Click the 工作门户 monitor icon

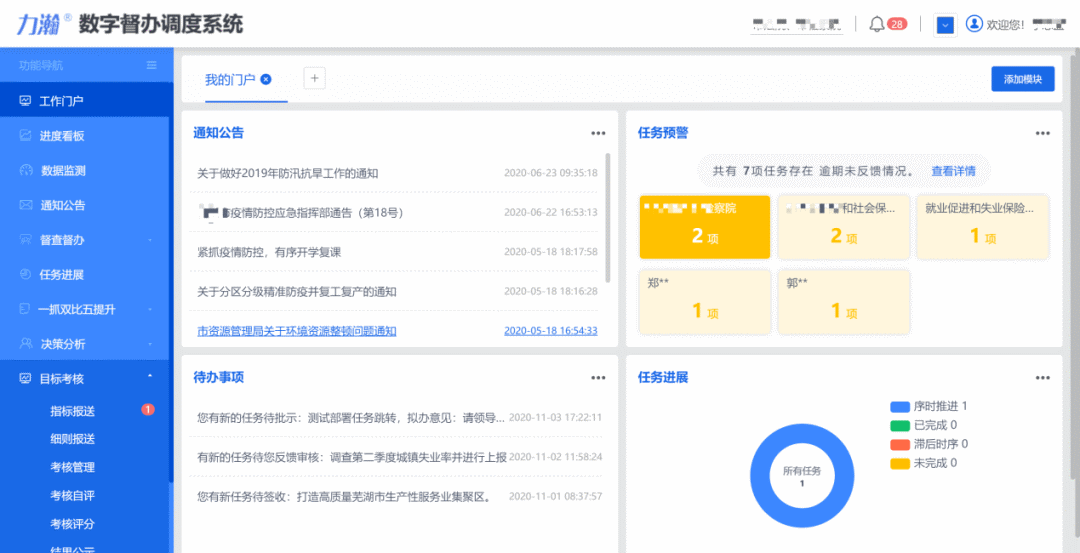click(25, 101)
